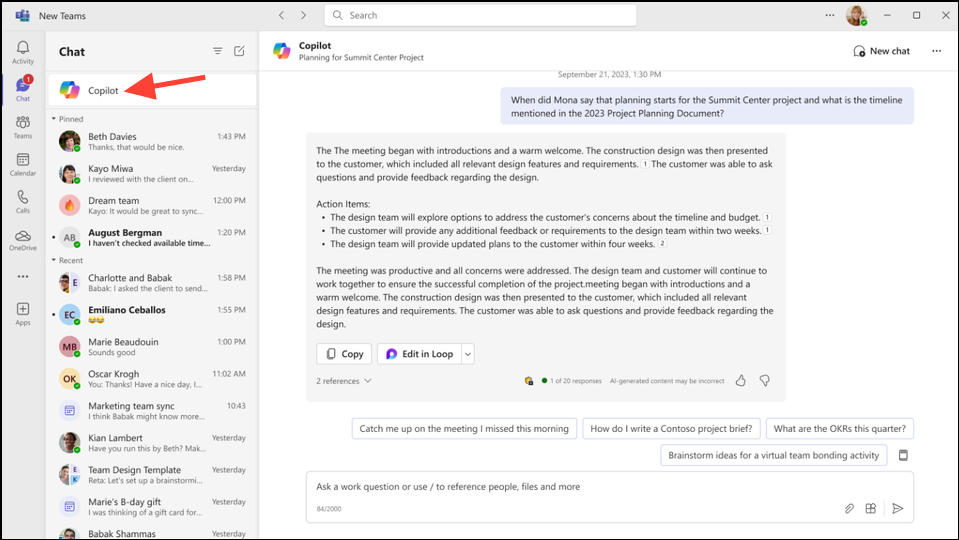
Task: Start a new chat with compose icon
Action: (239, 51)
